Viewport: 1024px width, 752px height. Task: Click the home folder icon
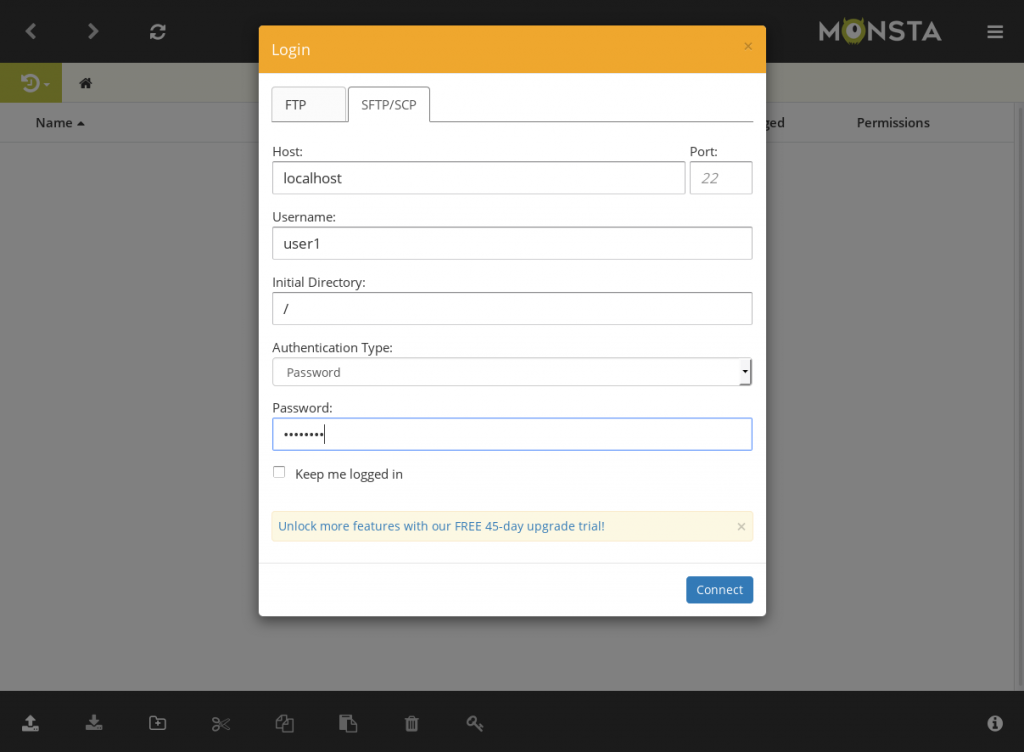pos(86,83)
